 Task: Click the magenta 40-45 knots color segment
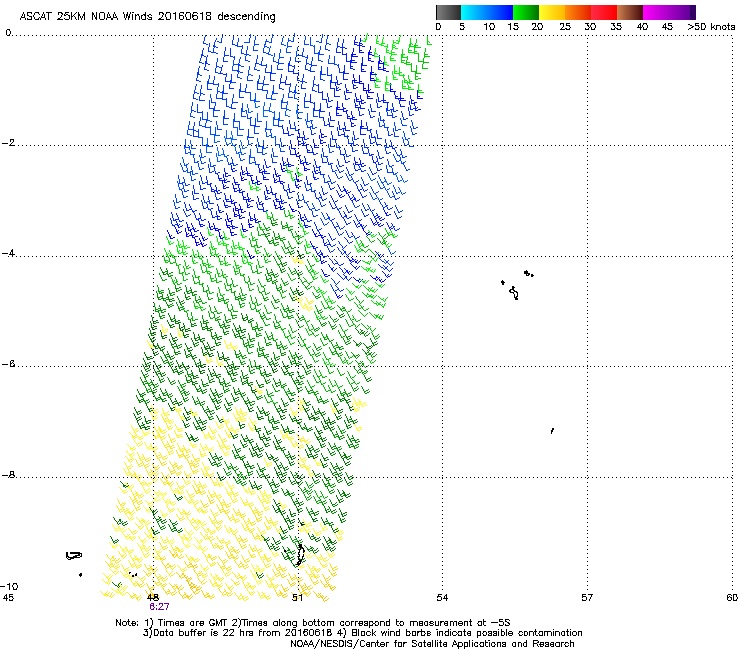pyautogui.click(x=656, y=12)
